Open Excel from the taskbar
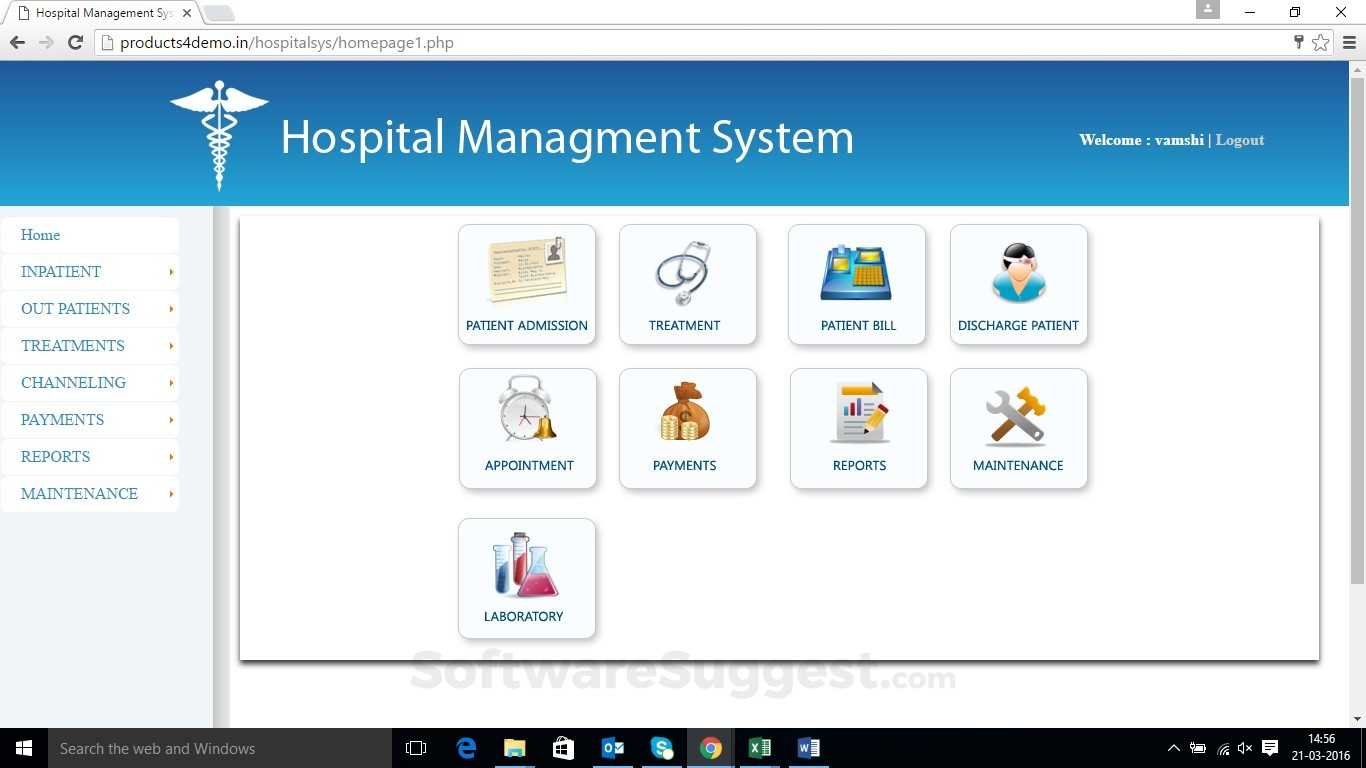This screenshot has width=1366, height=768. 759,748
